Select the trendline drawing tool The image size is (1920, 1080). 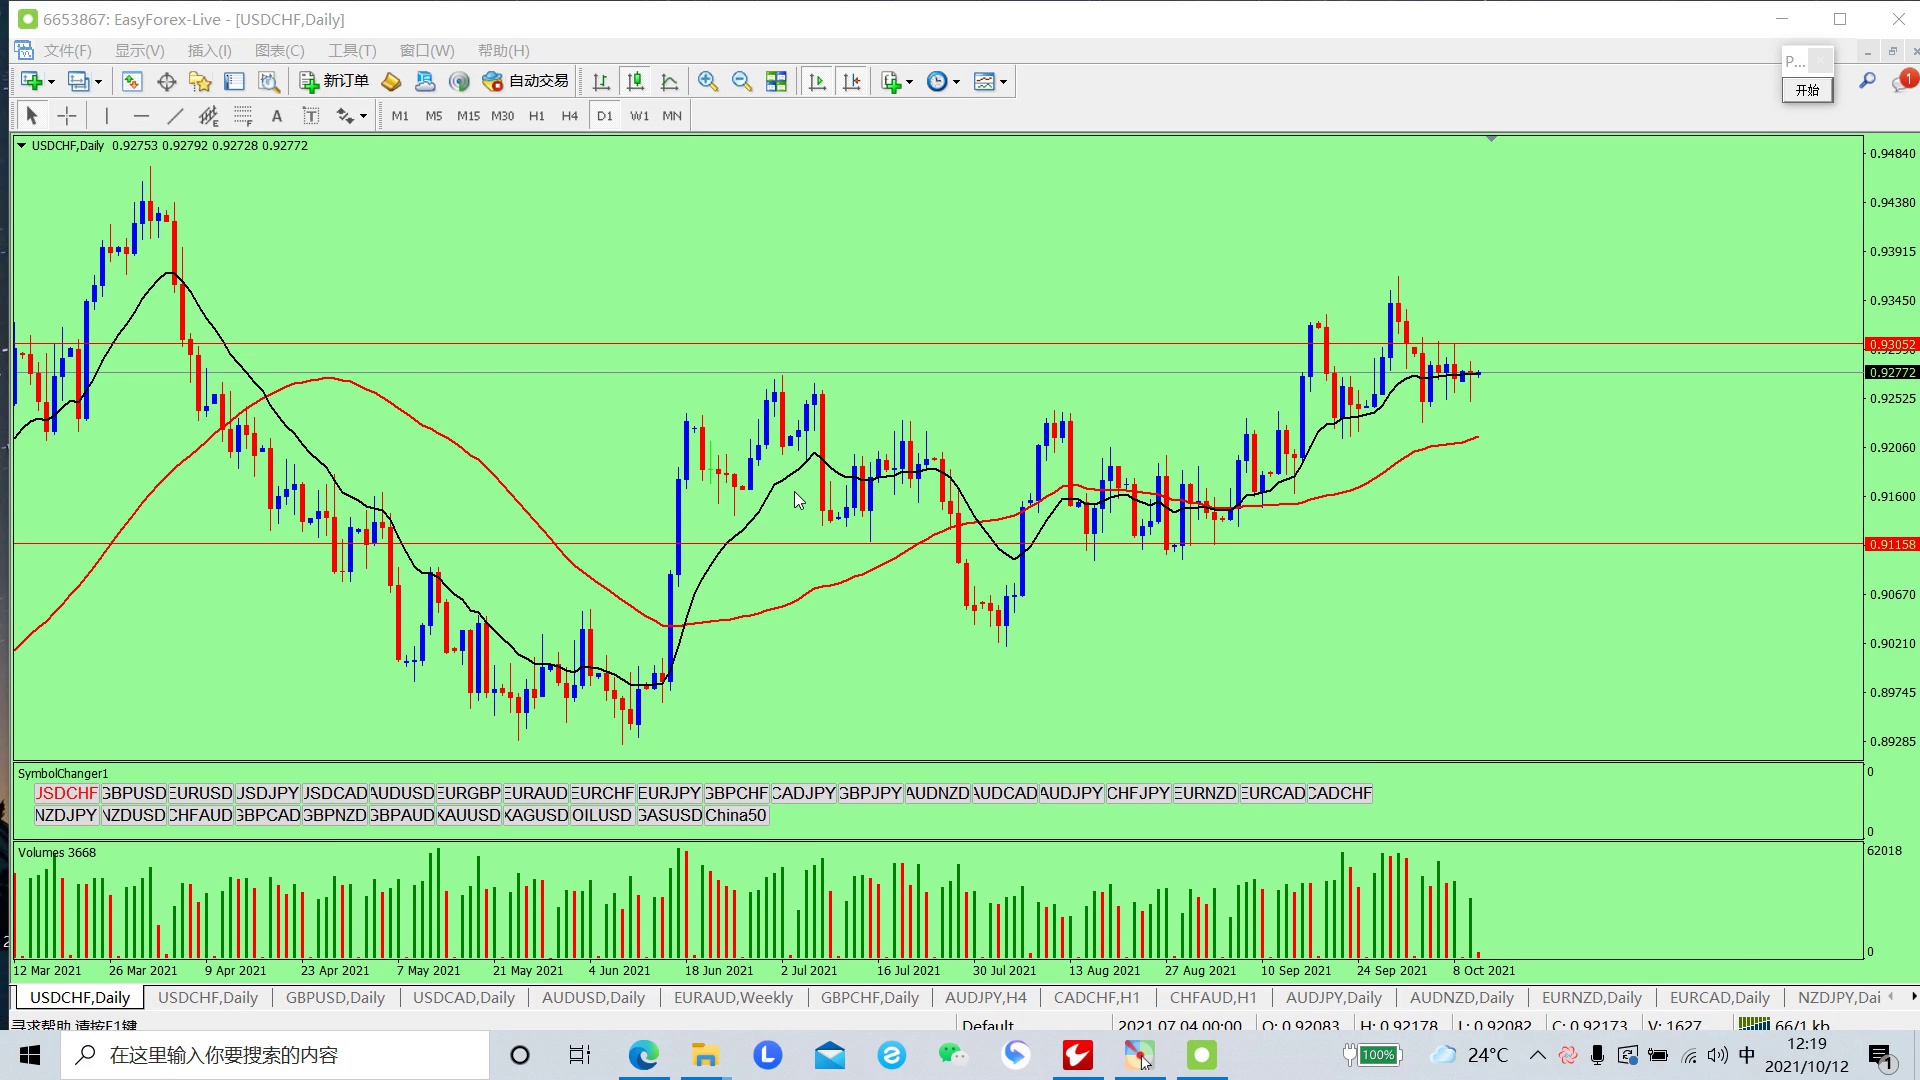point(175,116)
